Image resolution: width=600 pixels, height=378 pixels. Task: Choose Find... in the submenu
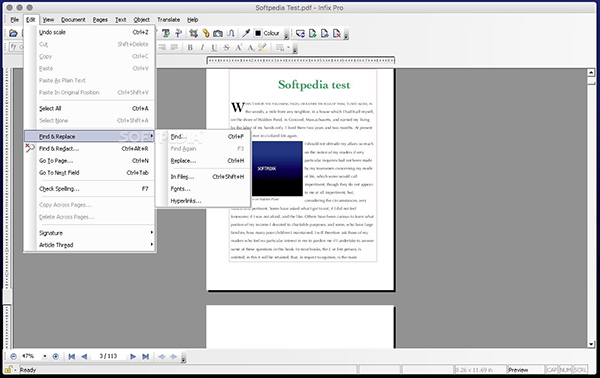(203, 136)
